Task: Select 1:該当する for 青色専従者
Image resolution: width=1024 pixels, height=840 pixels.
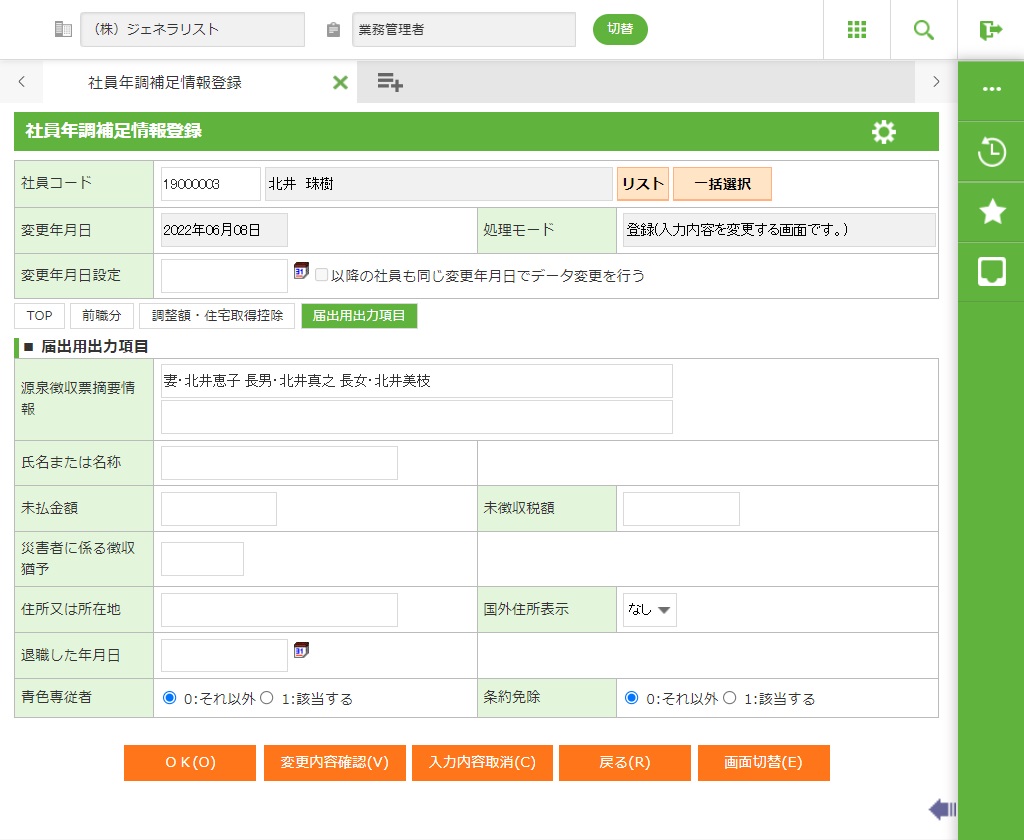Action: click(x=267, y=698)
